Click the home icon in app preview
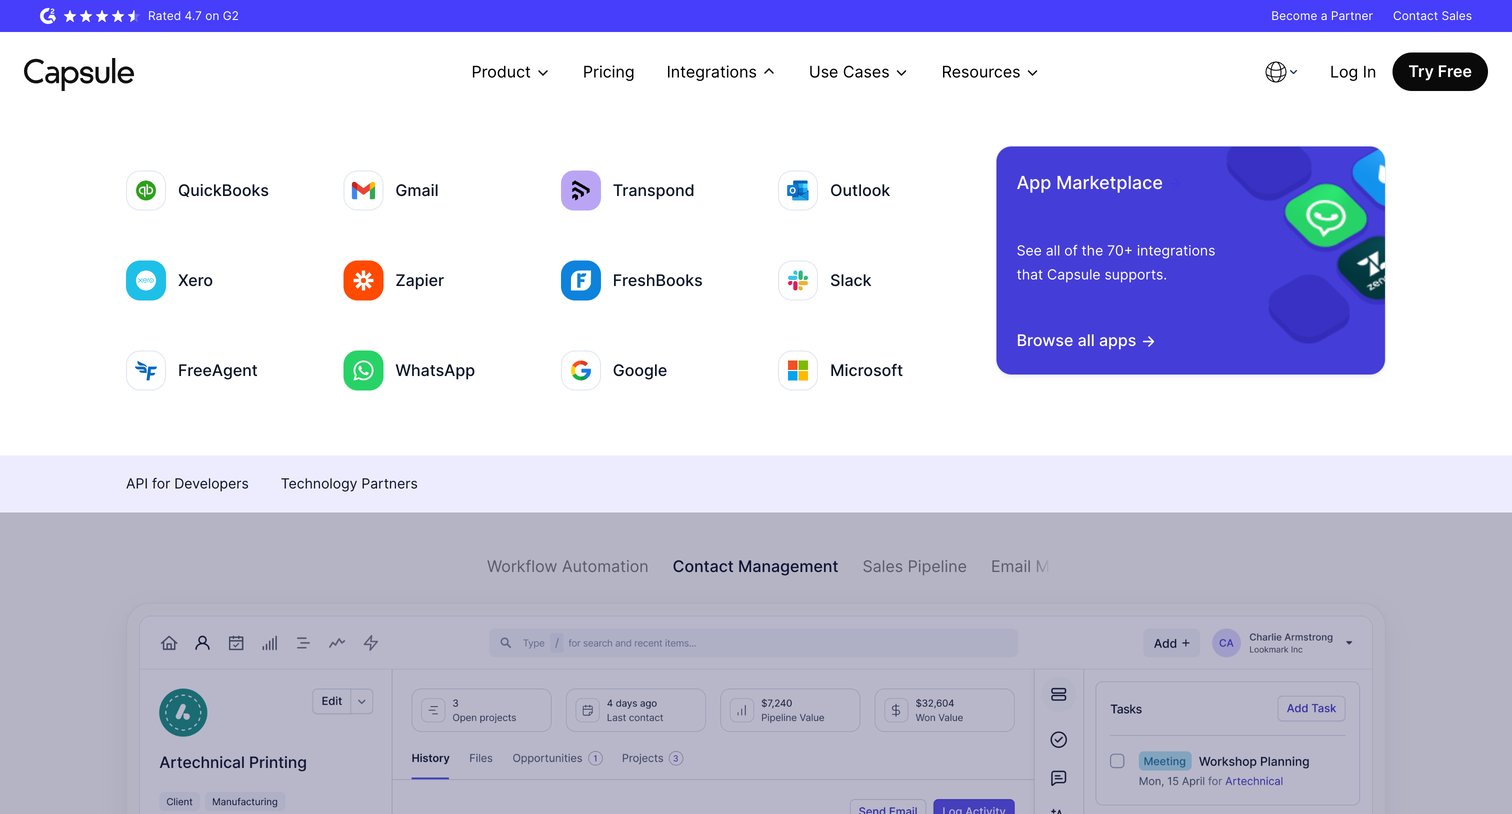1512x814 pixels. (169, 643)
